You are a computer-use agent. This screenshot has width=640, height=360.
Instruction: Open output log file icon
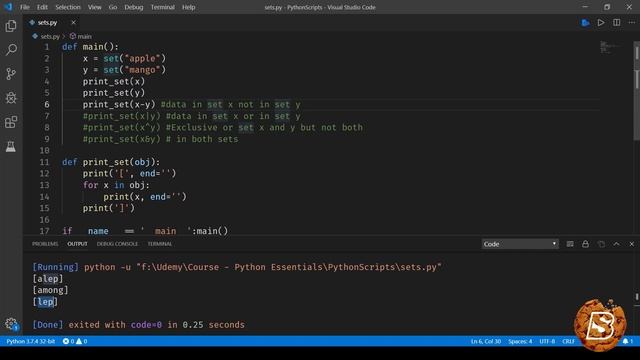(x=601, y=244)
